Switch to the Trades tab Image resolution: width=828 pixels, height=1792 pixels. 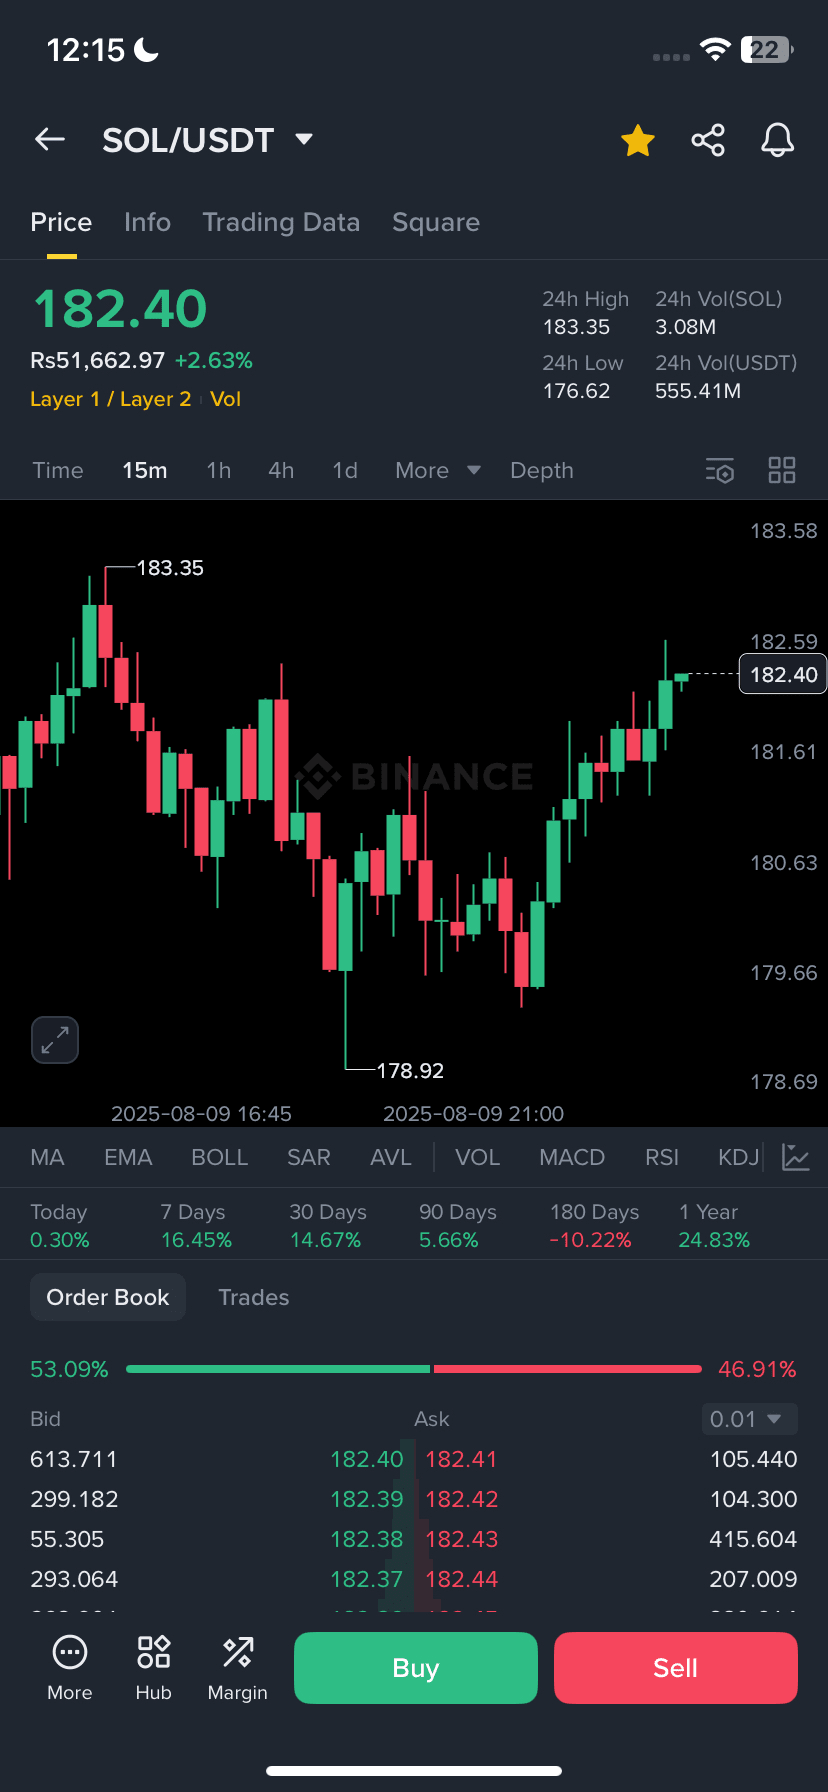[x=254, y=1297]
